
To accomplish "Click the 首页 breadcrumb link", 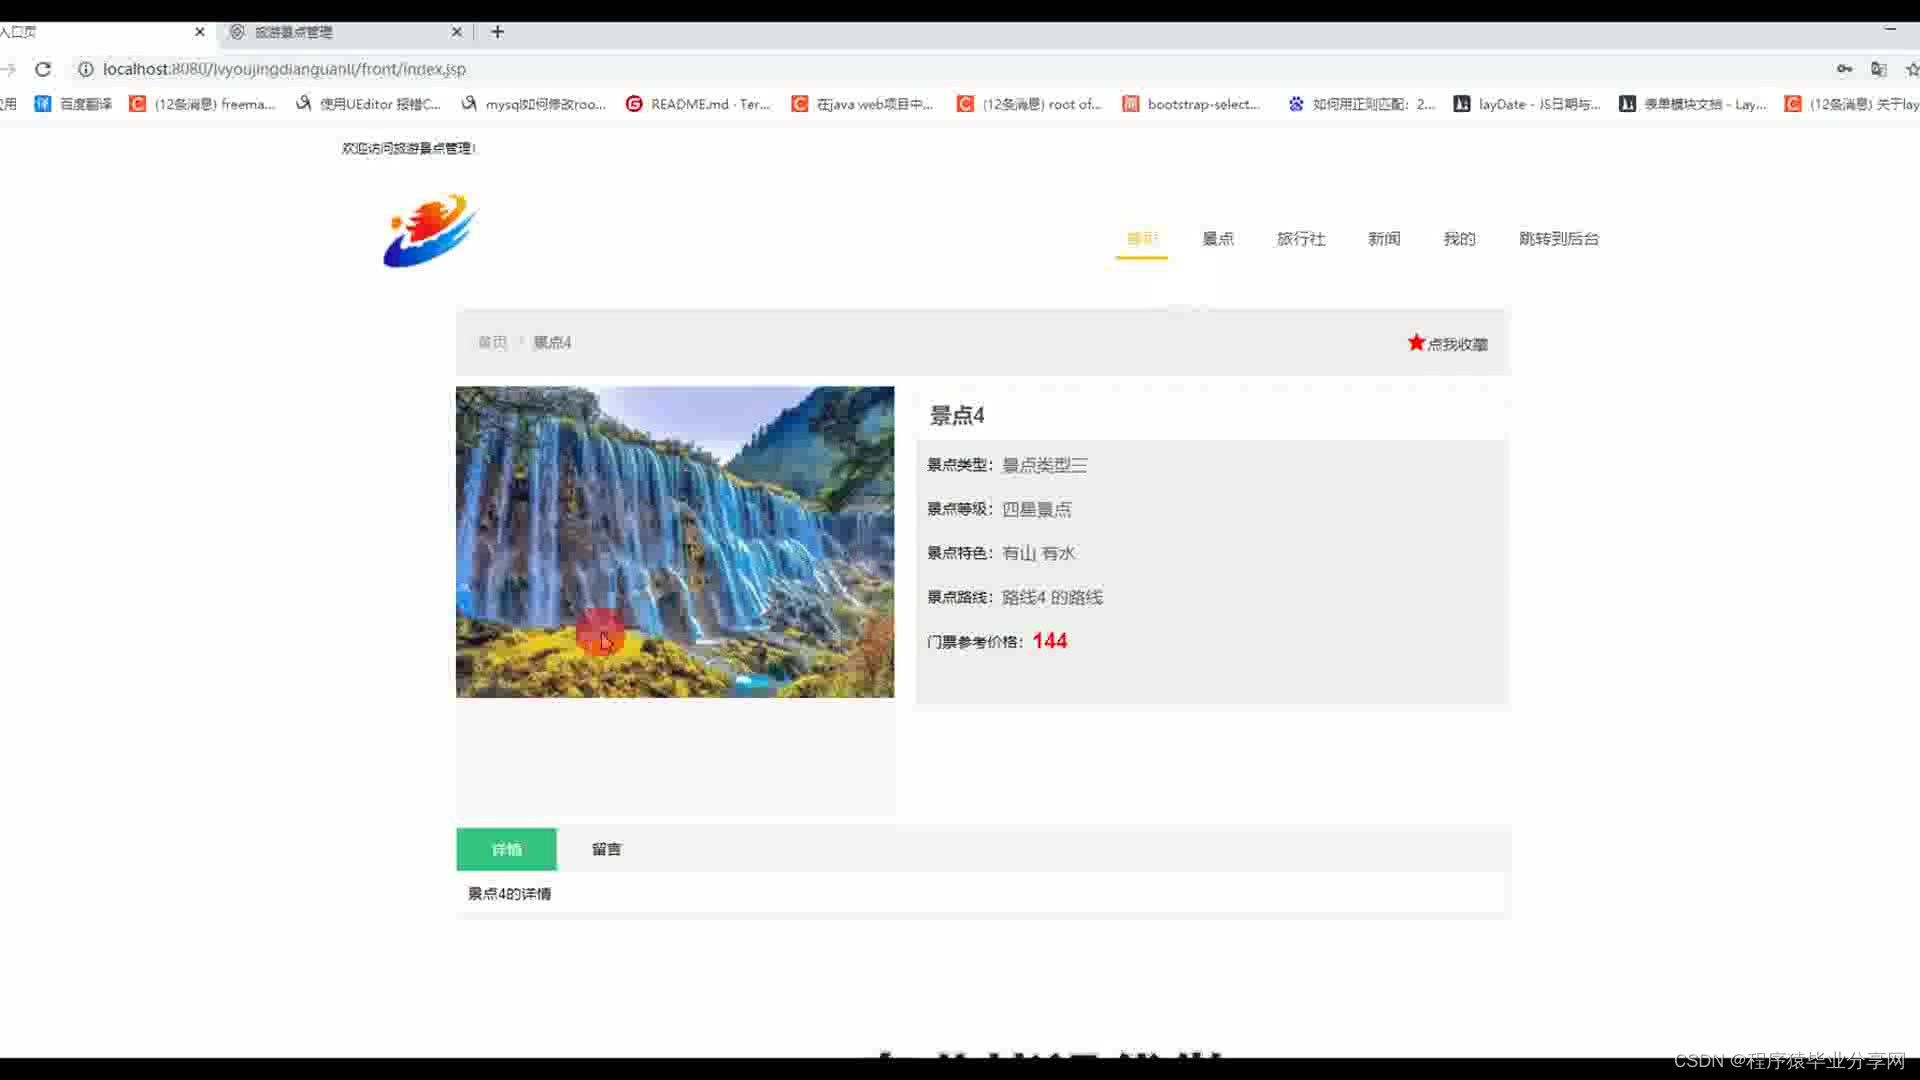I will click(x=492, y=343).
